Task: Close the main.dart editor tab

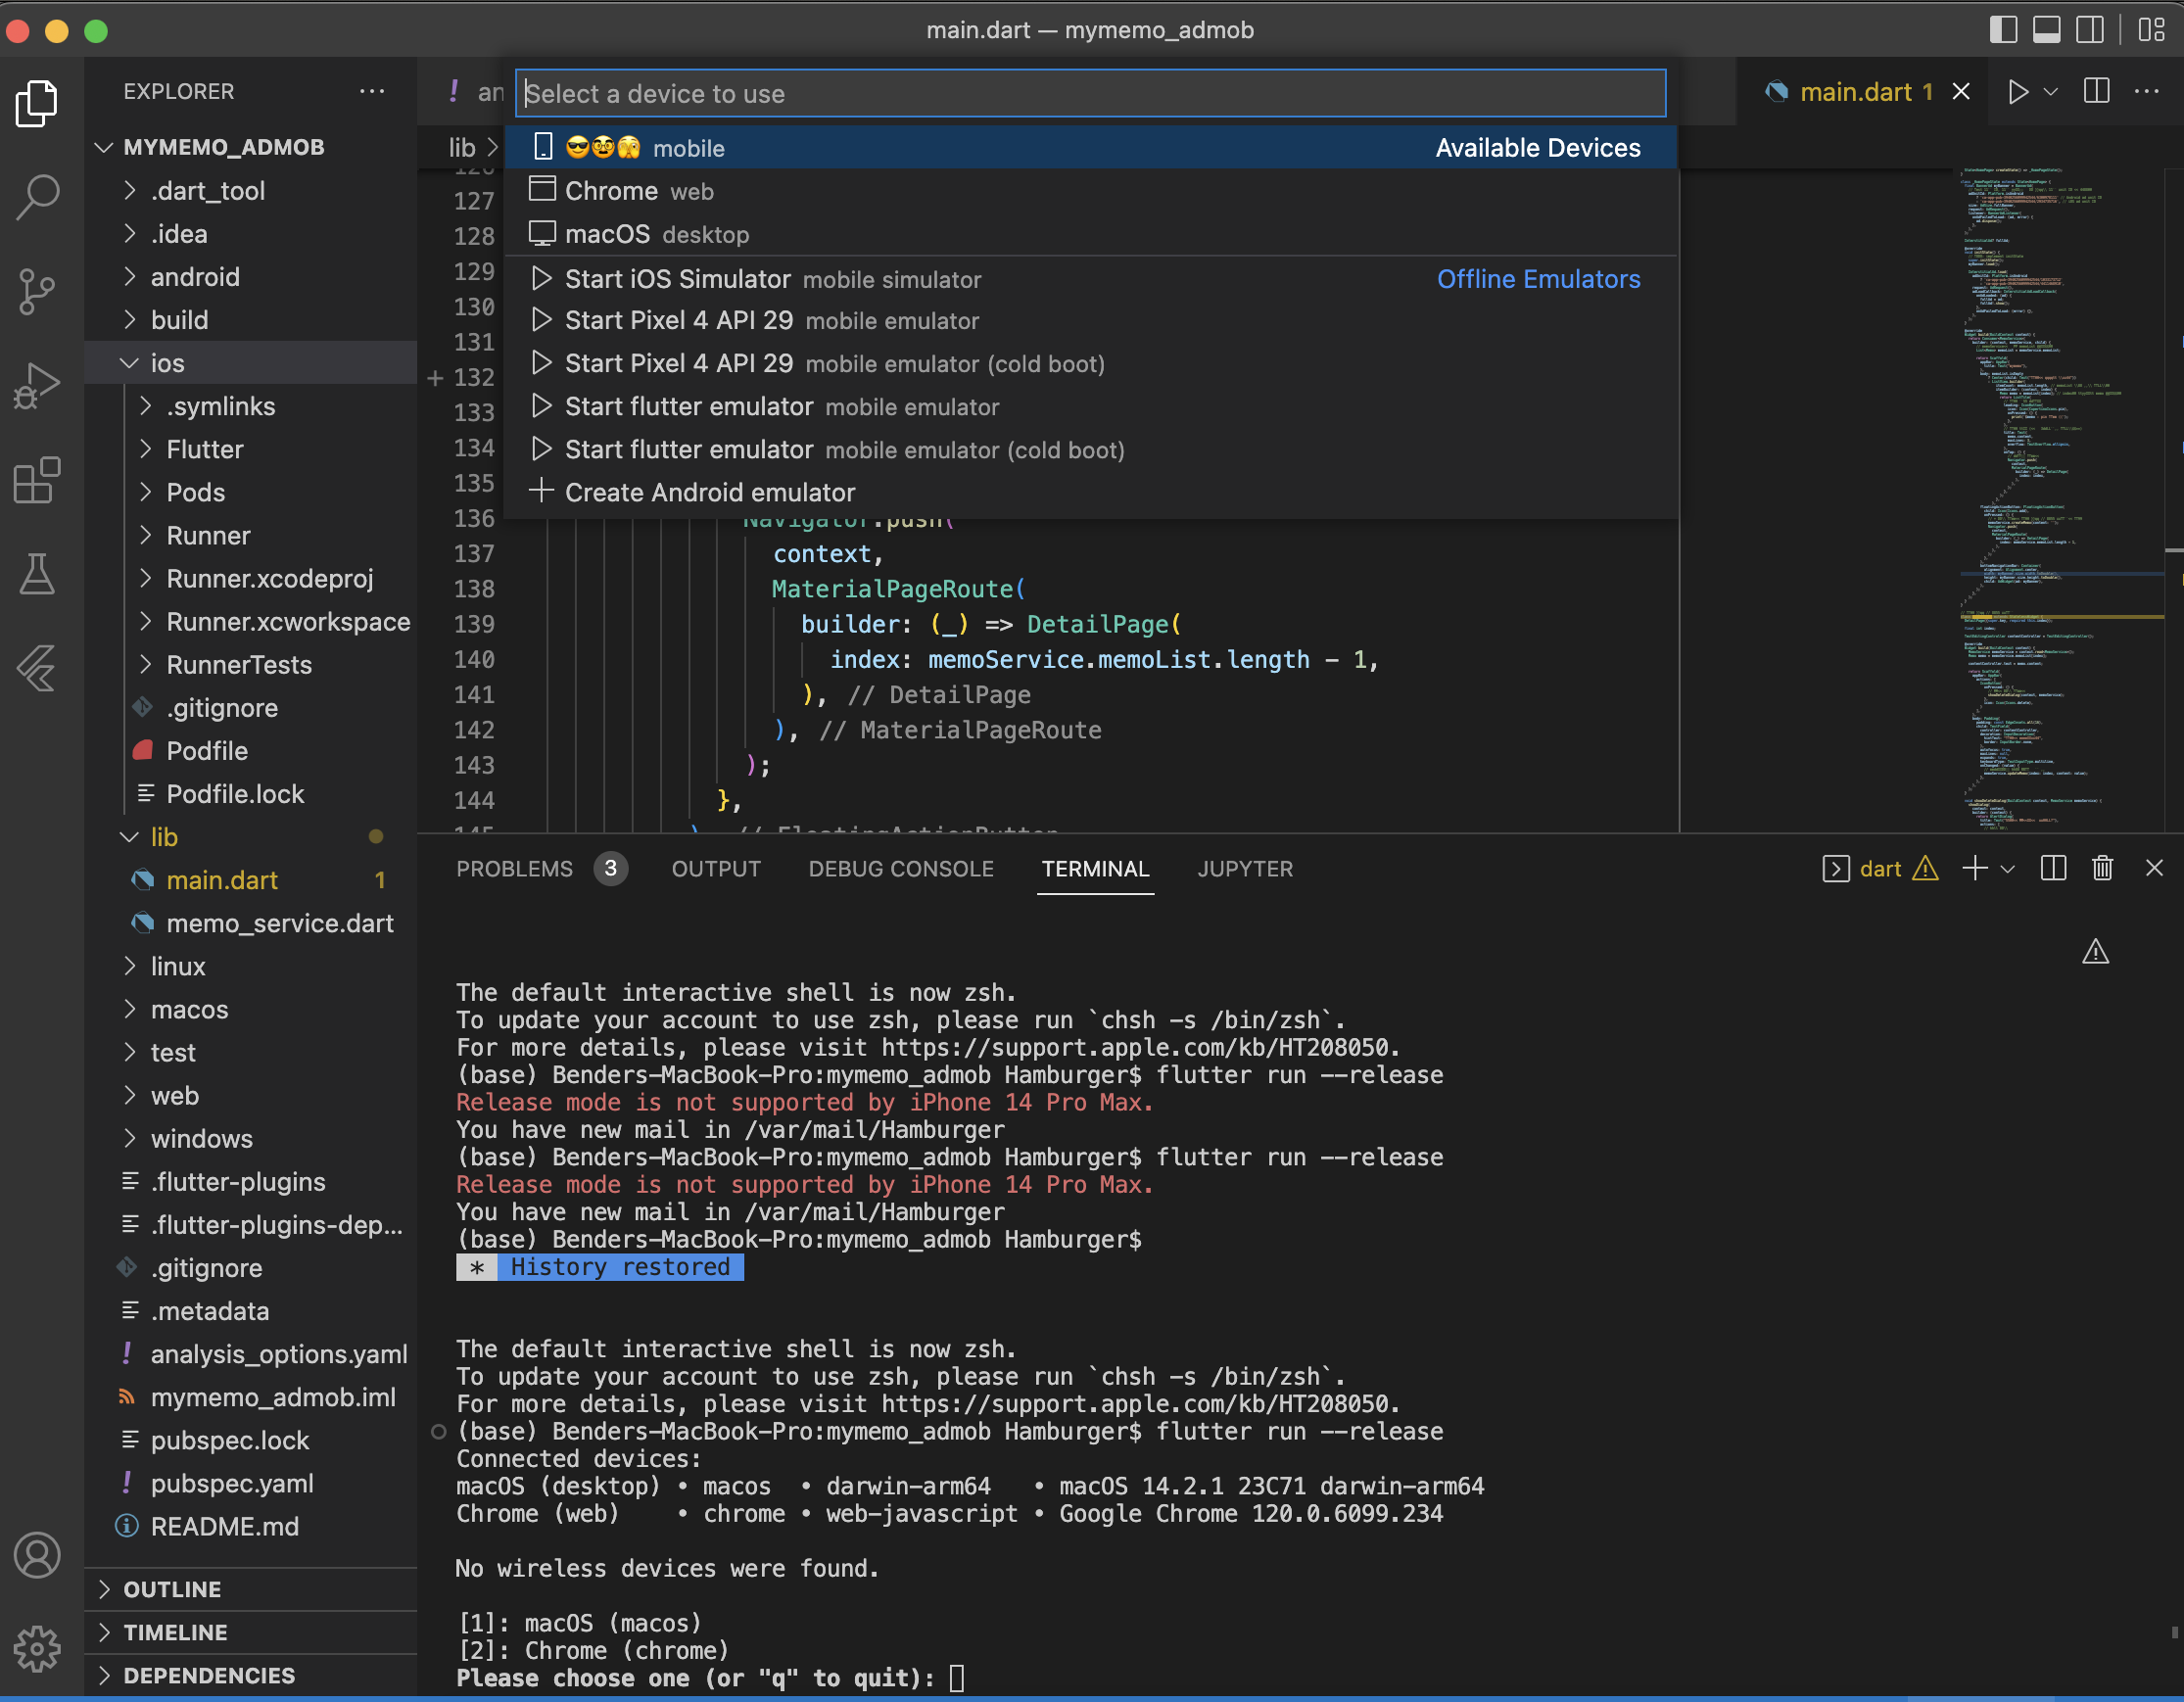Action: pos(1961,92)
